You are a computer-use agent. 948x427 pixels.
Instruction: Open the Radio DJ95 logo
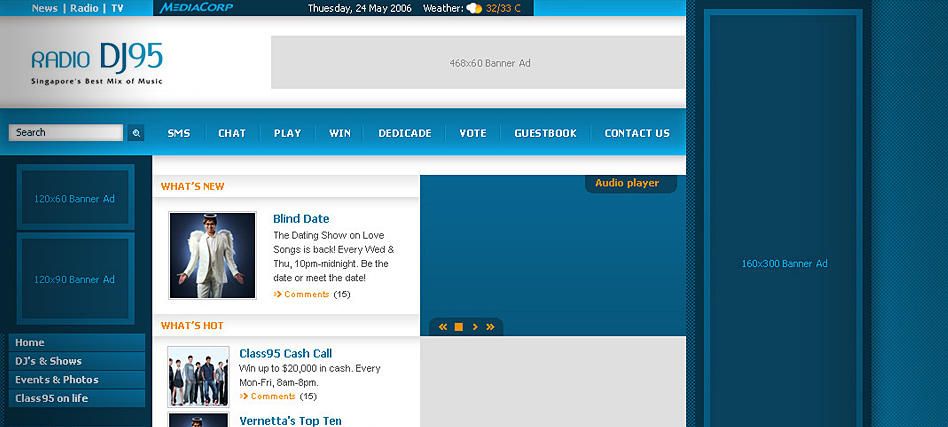[x=97, y=63]
